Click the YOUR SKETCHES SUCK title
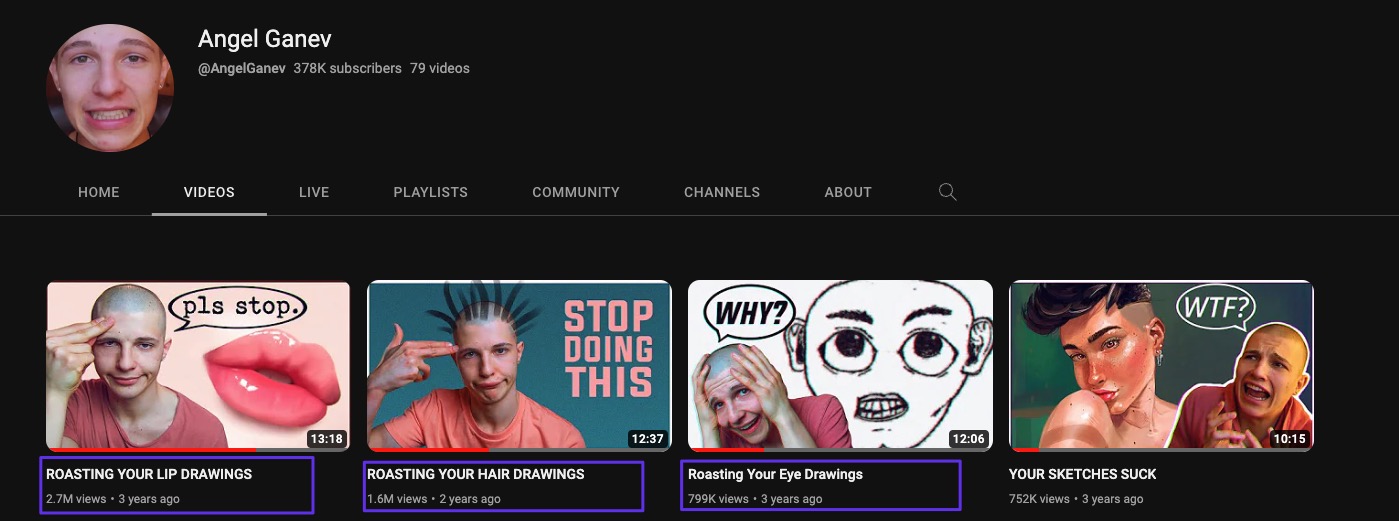Screen dimensions: 1399x521 point(1083,474)
